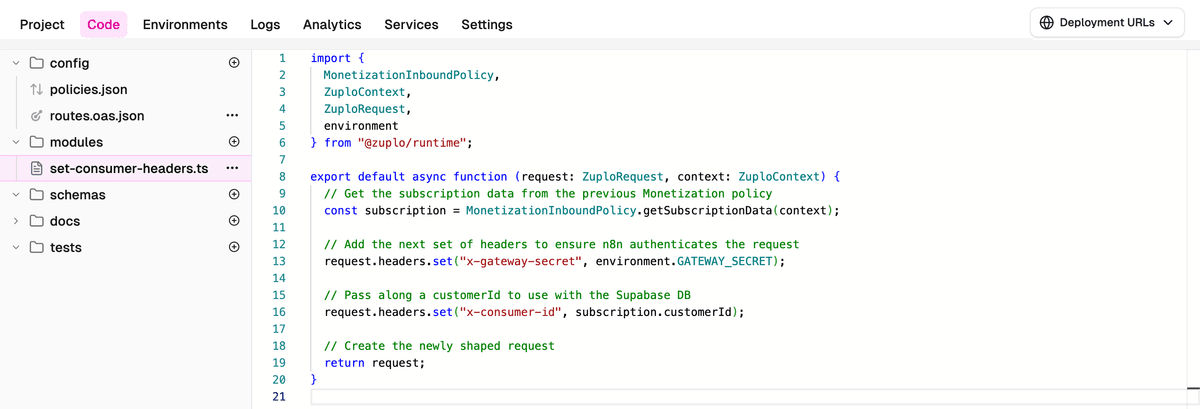Switch to the Project tab

42,24
